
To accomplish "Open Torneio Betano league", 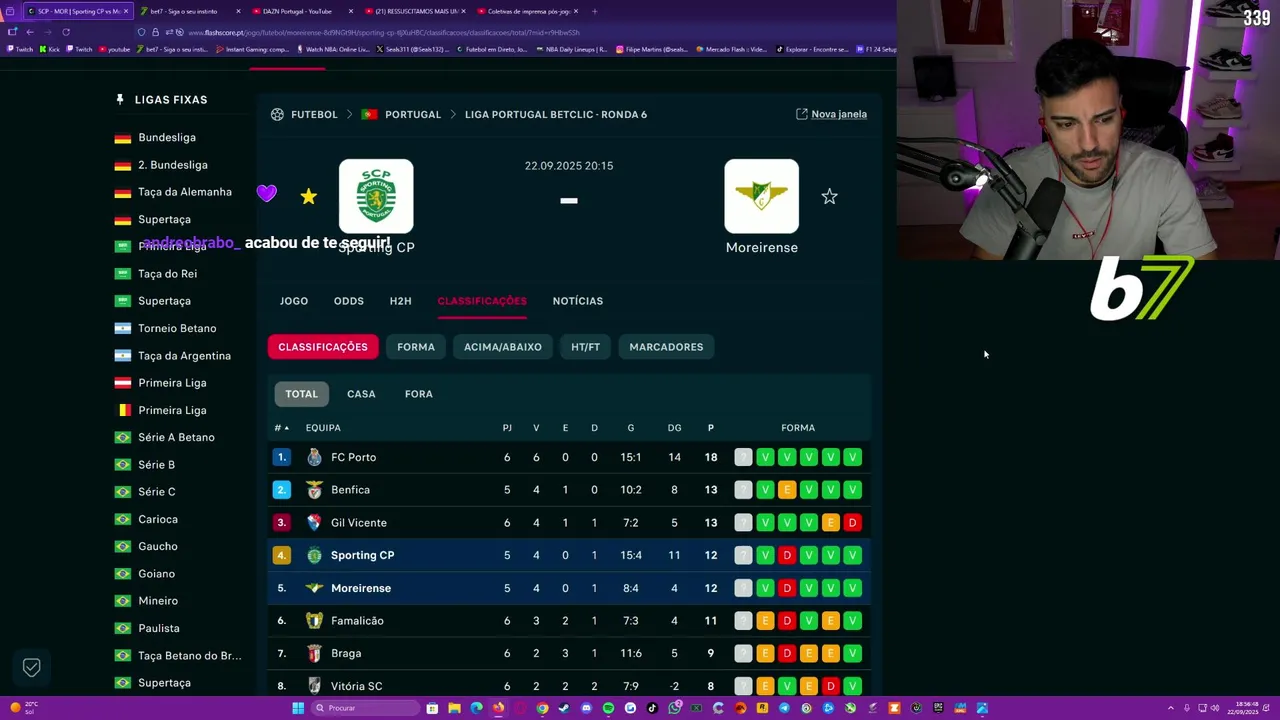I will click(x=177, y=328).
